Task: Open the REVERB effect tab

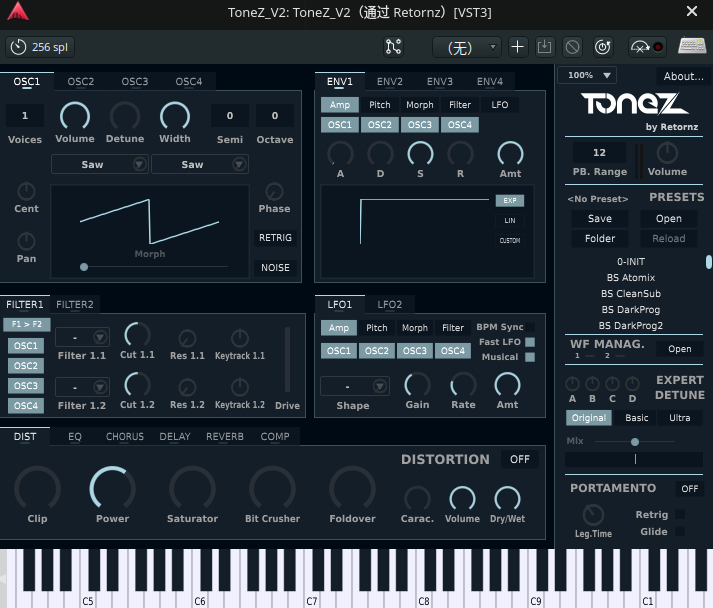Action: pyautogui.click(x=225, y=437)
